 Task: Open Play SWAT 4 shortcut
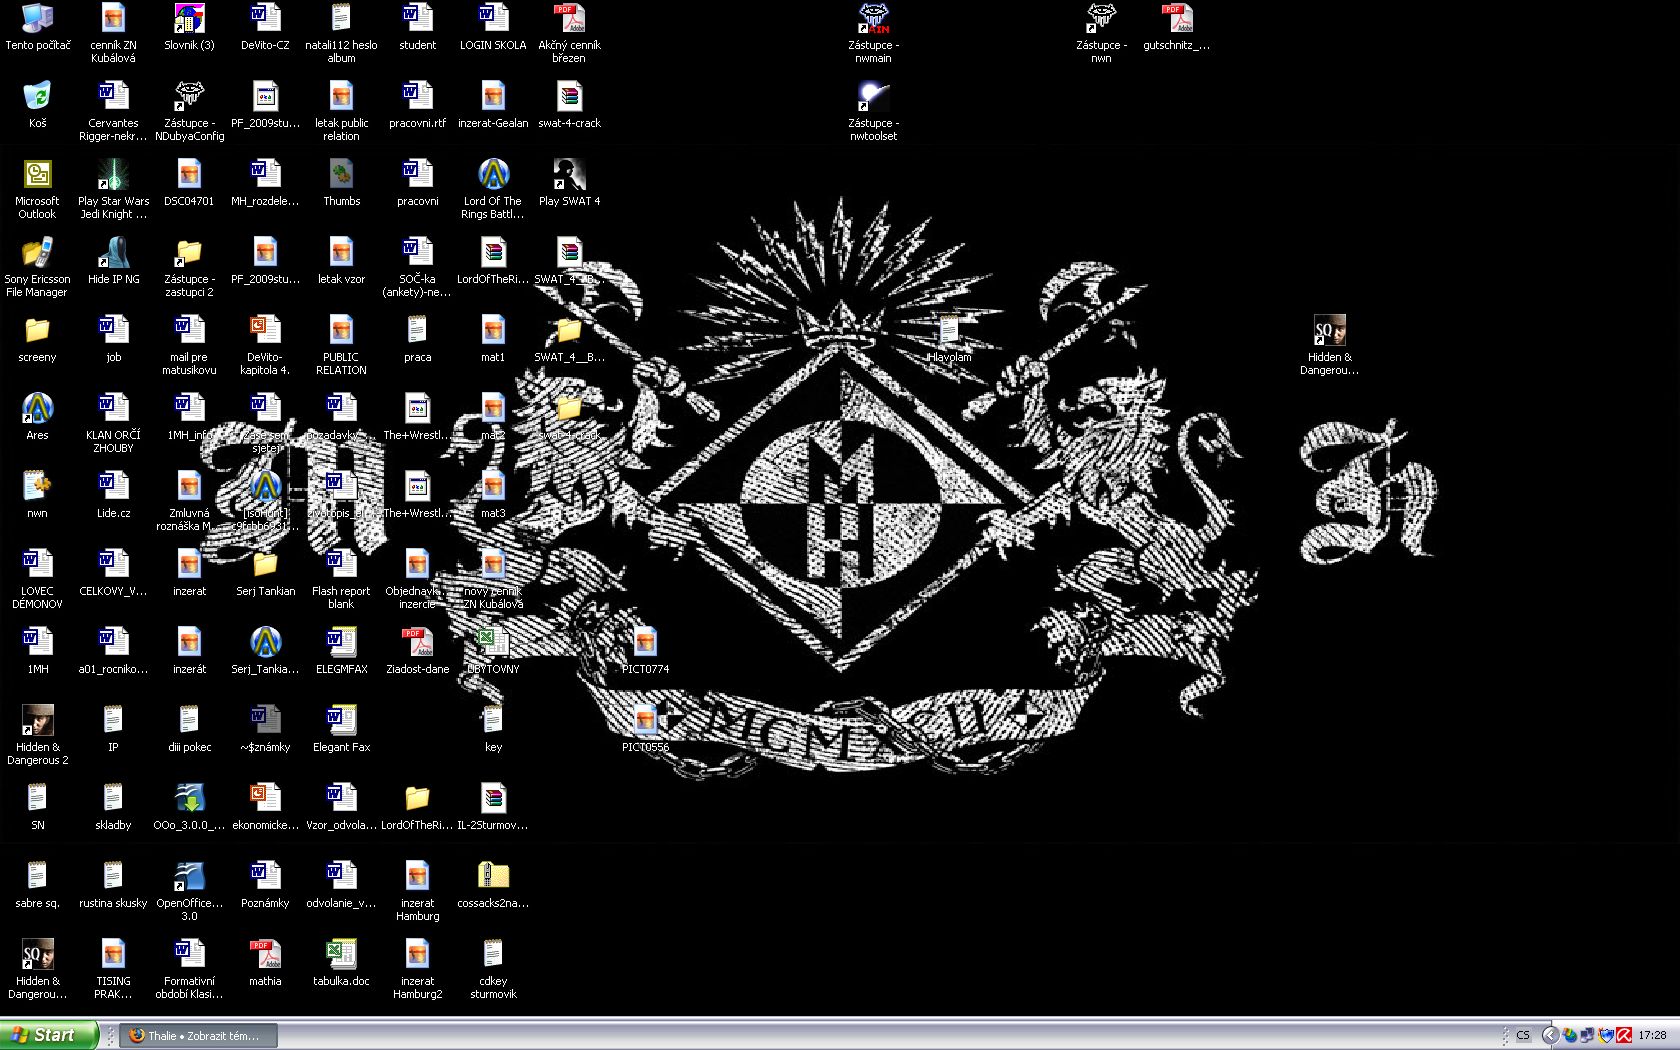pyautogui.click(x=569, y=175)
